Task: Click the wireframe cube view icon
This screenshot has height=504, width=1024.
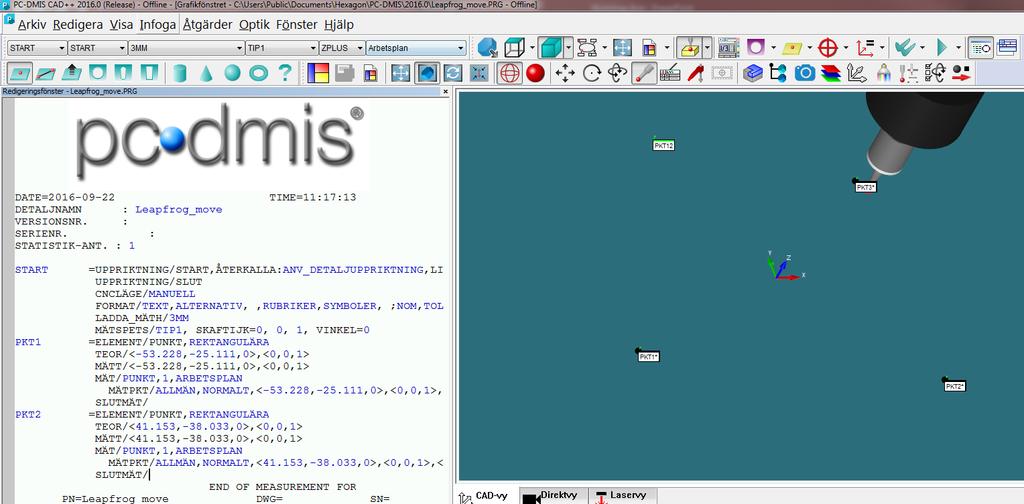Action: click(x=515, y=48)
